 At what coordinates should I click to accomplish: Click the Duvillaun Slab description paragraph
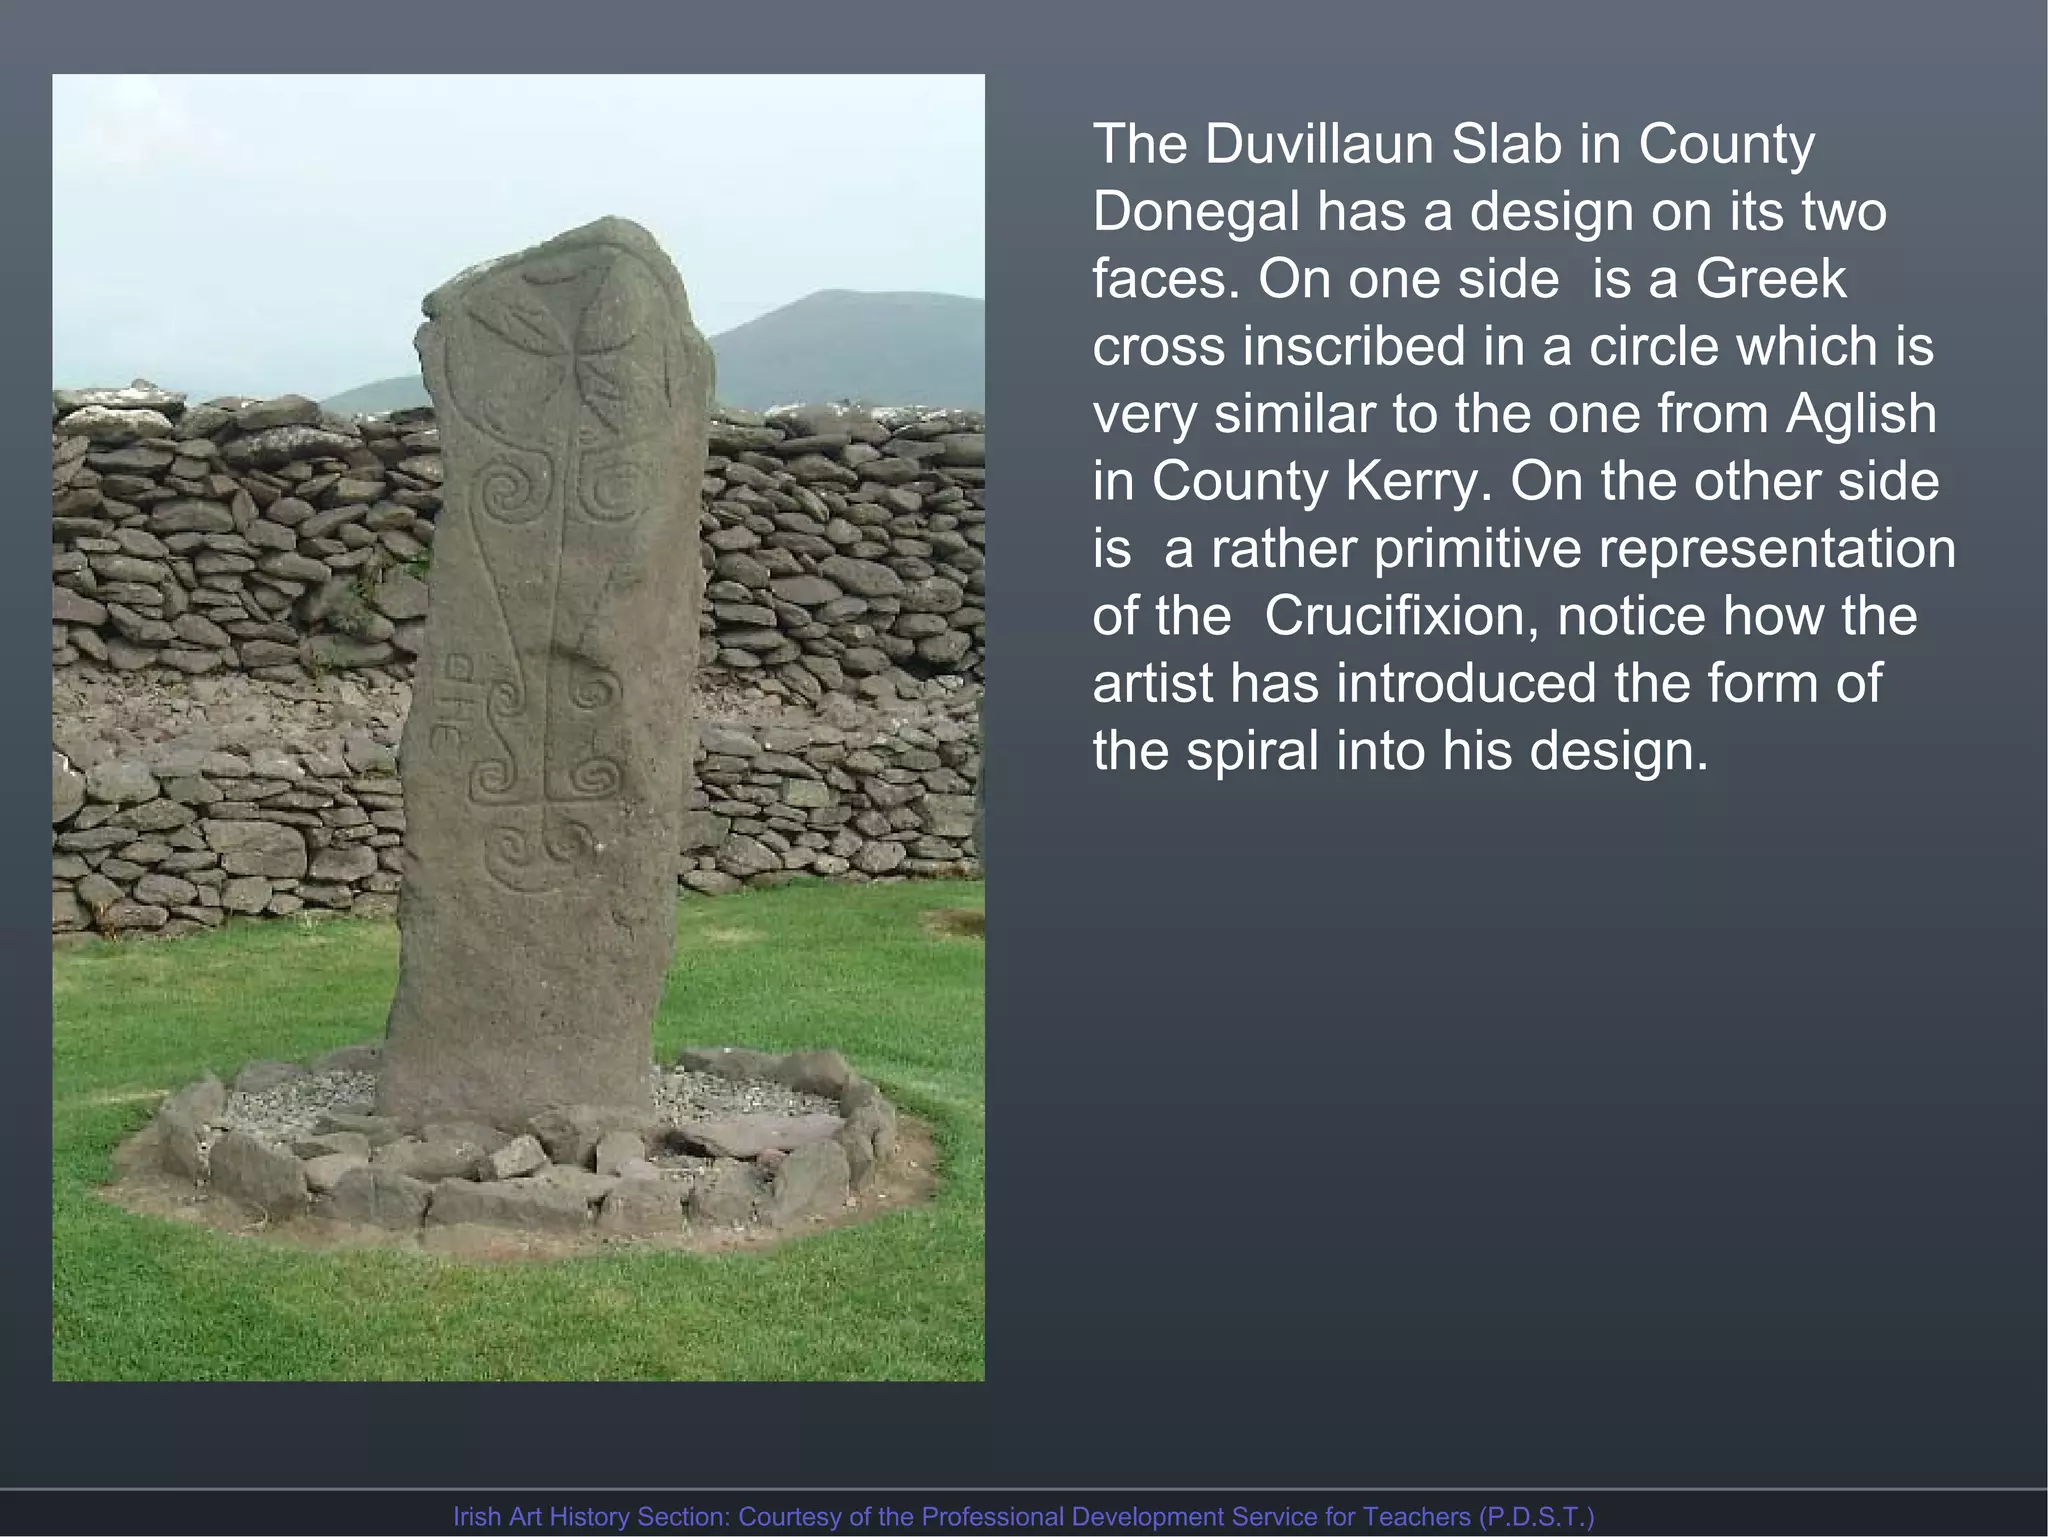coord(1523,447)
